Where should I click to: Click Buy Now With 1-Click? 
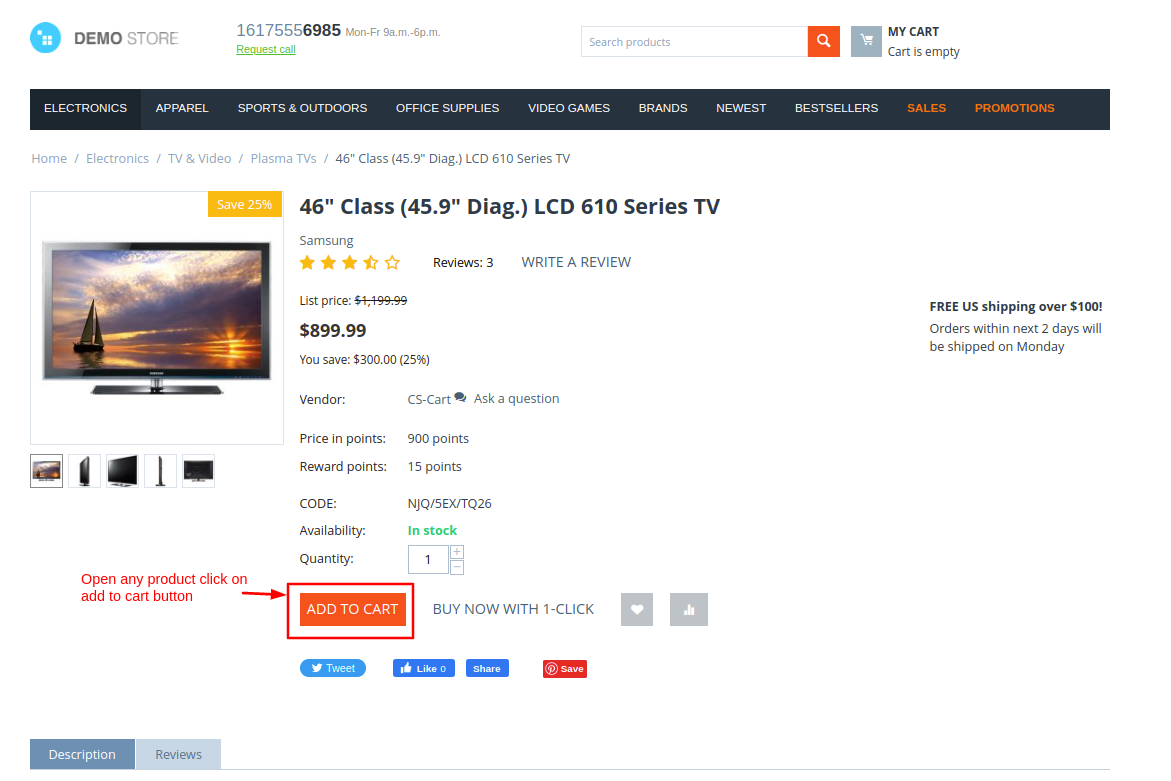click(513, 609)
